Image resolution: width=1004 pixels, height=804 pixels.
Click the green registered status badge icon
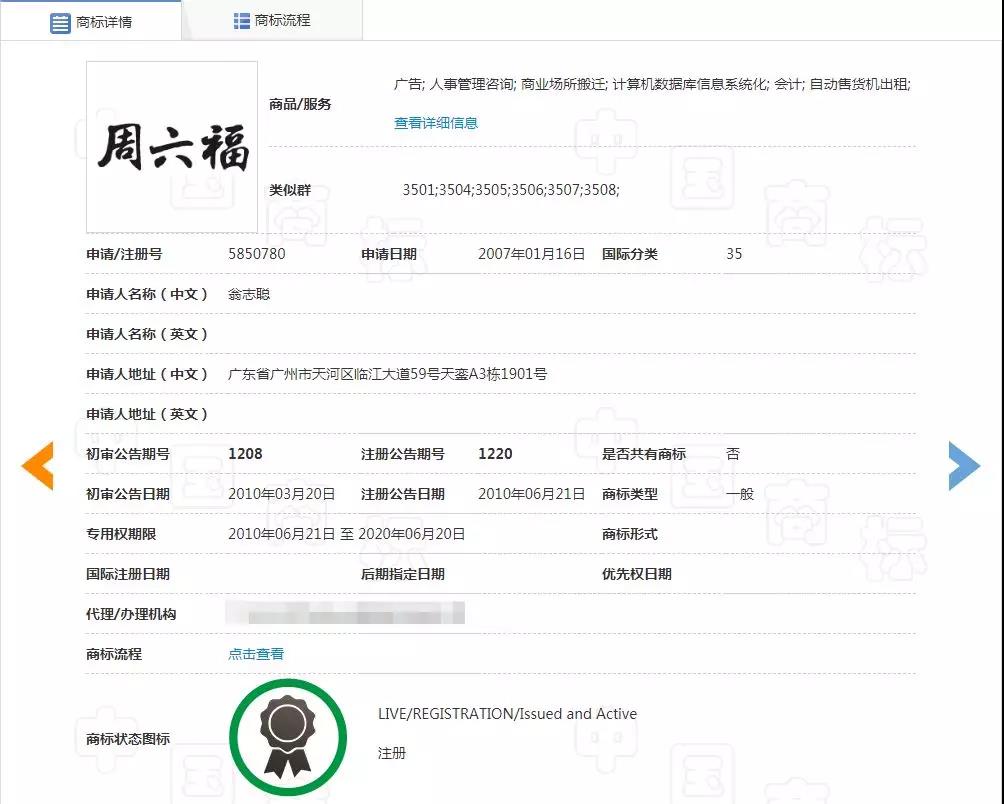(x=287, y=737)
